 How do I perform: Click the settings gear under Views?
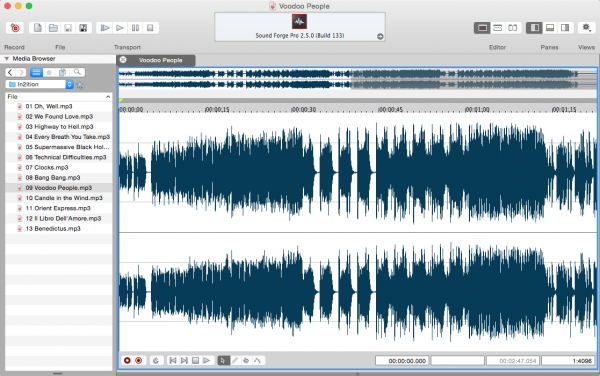(586, 28)
